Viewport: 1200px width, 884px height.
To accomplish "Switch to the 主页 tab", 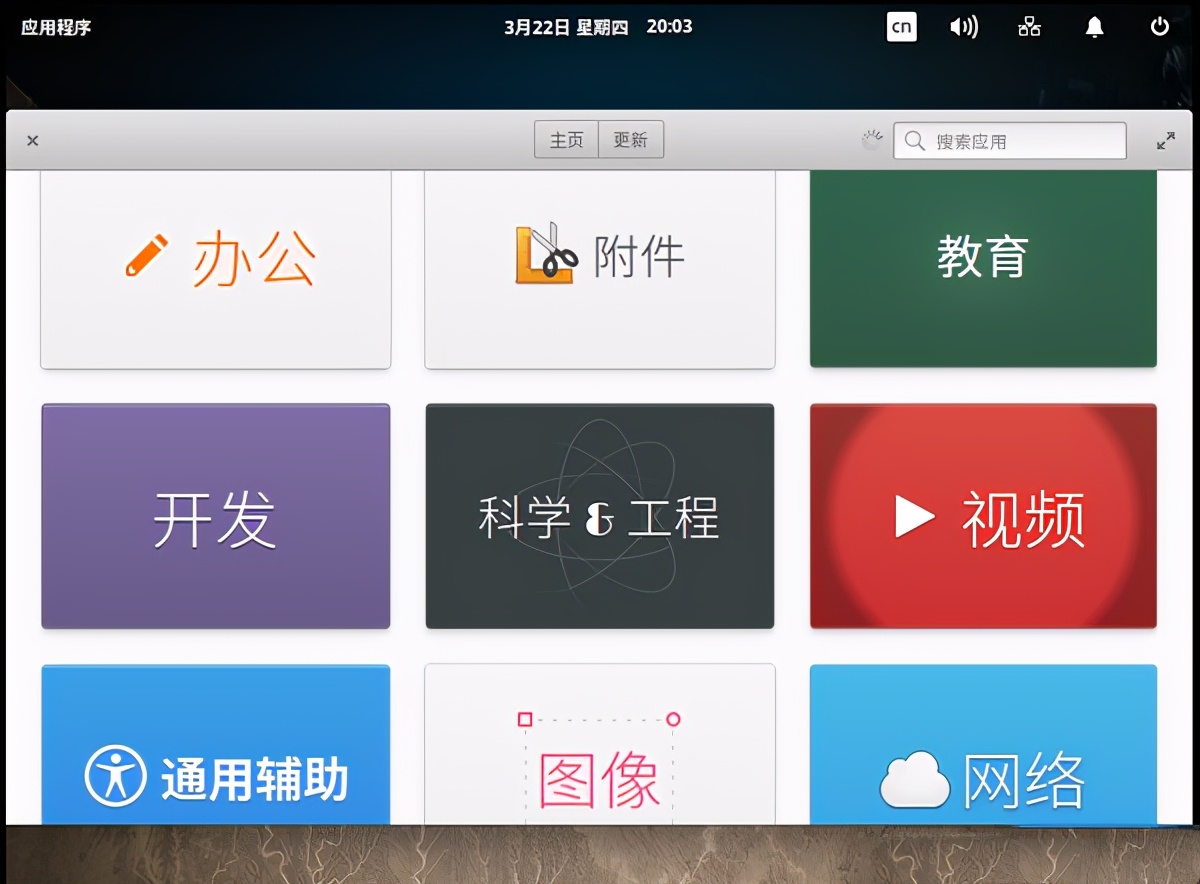I will (566, 140).
